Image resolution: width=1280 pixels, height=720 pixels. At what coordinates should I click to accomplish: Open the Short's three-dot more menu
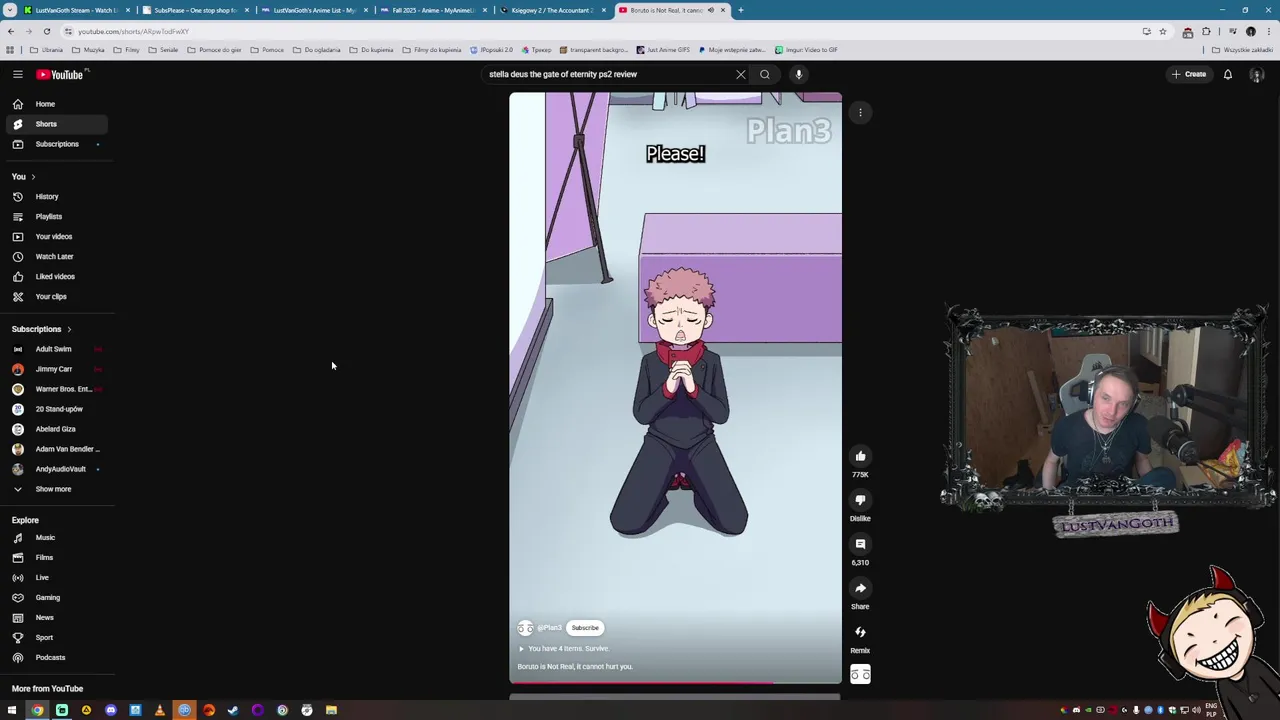(x=860, y=112)
